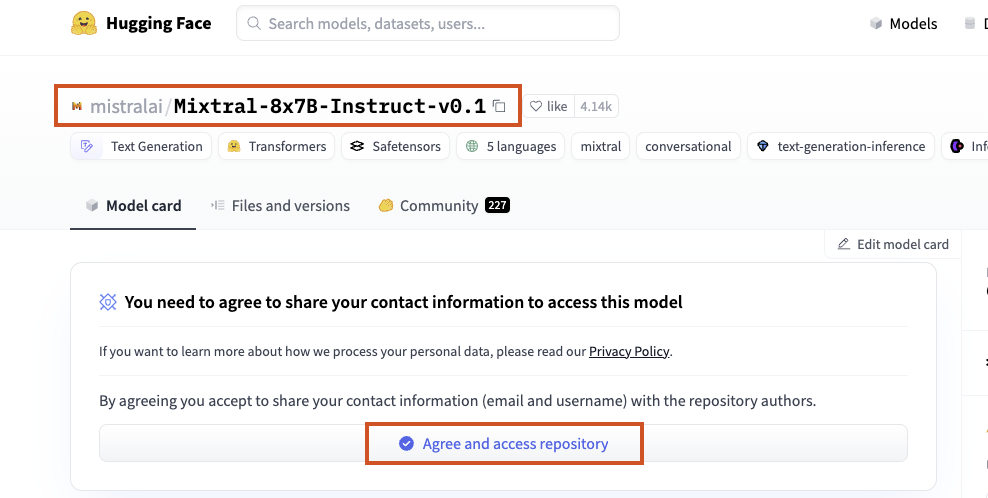Click Agree and access repository button

(x=503, y=444)
